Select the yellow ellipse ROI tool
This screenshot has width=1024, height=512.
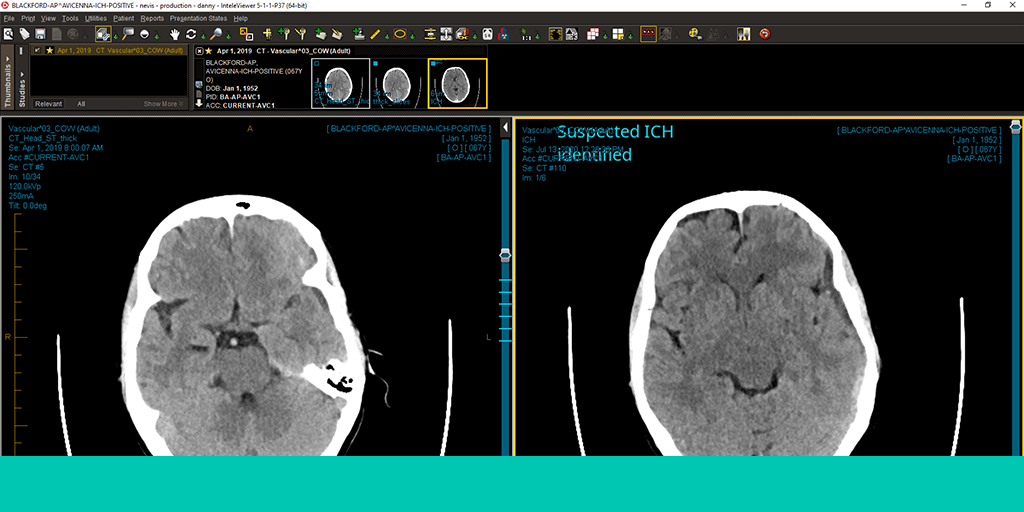tap(400, 34)
